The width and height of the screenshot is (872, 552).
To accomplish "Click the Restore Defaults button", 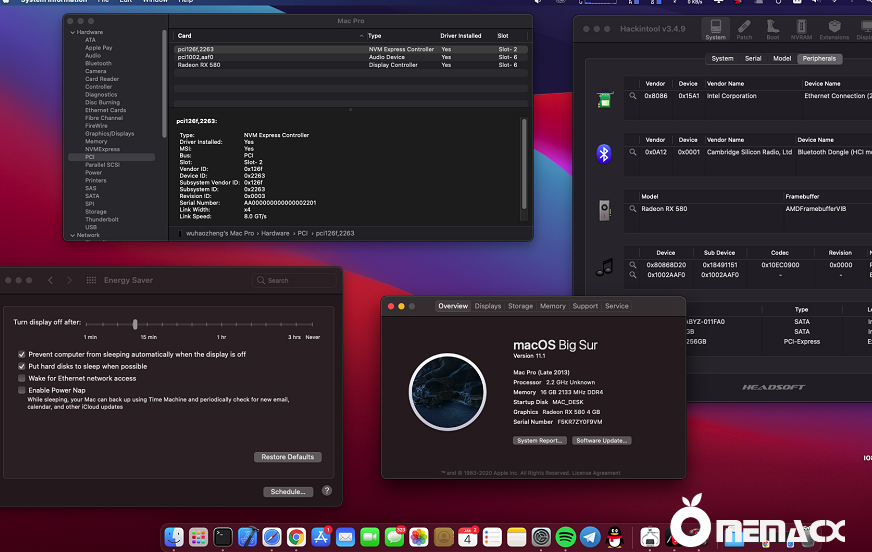I will pyautogui.click(x=288, y=457).
